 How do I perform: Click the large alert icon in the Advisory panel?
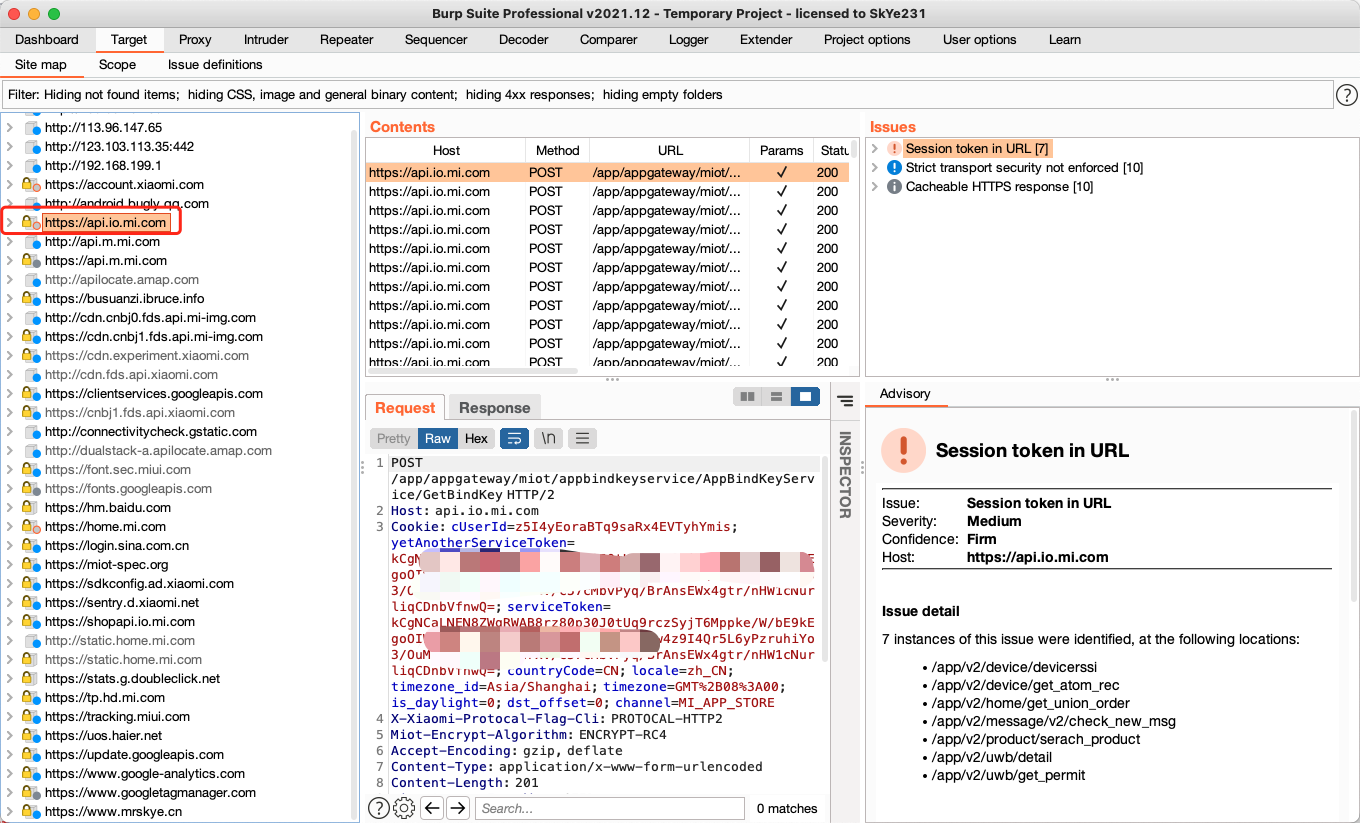[x=903, y=450]
